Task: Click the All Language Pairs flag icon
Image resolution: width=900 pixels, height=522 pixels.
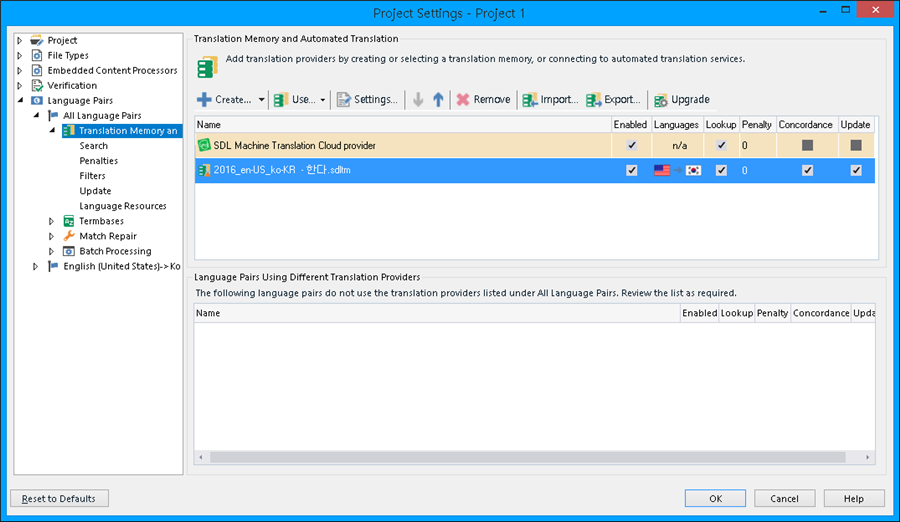Action: tap(53, 115)
